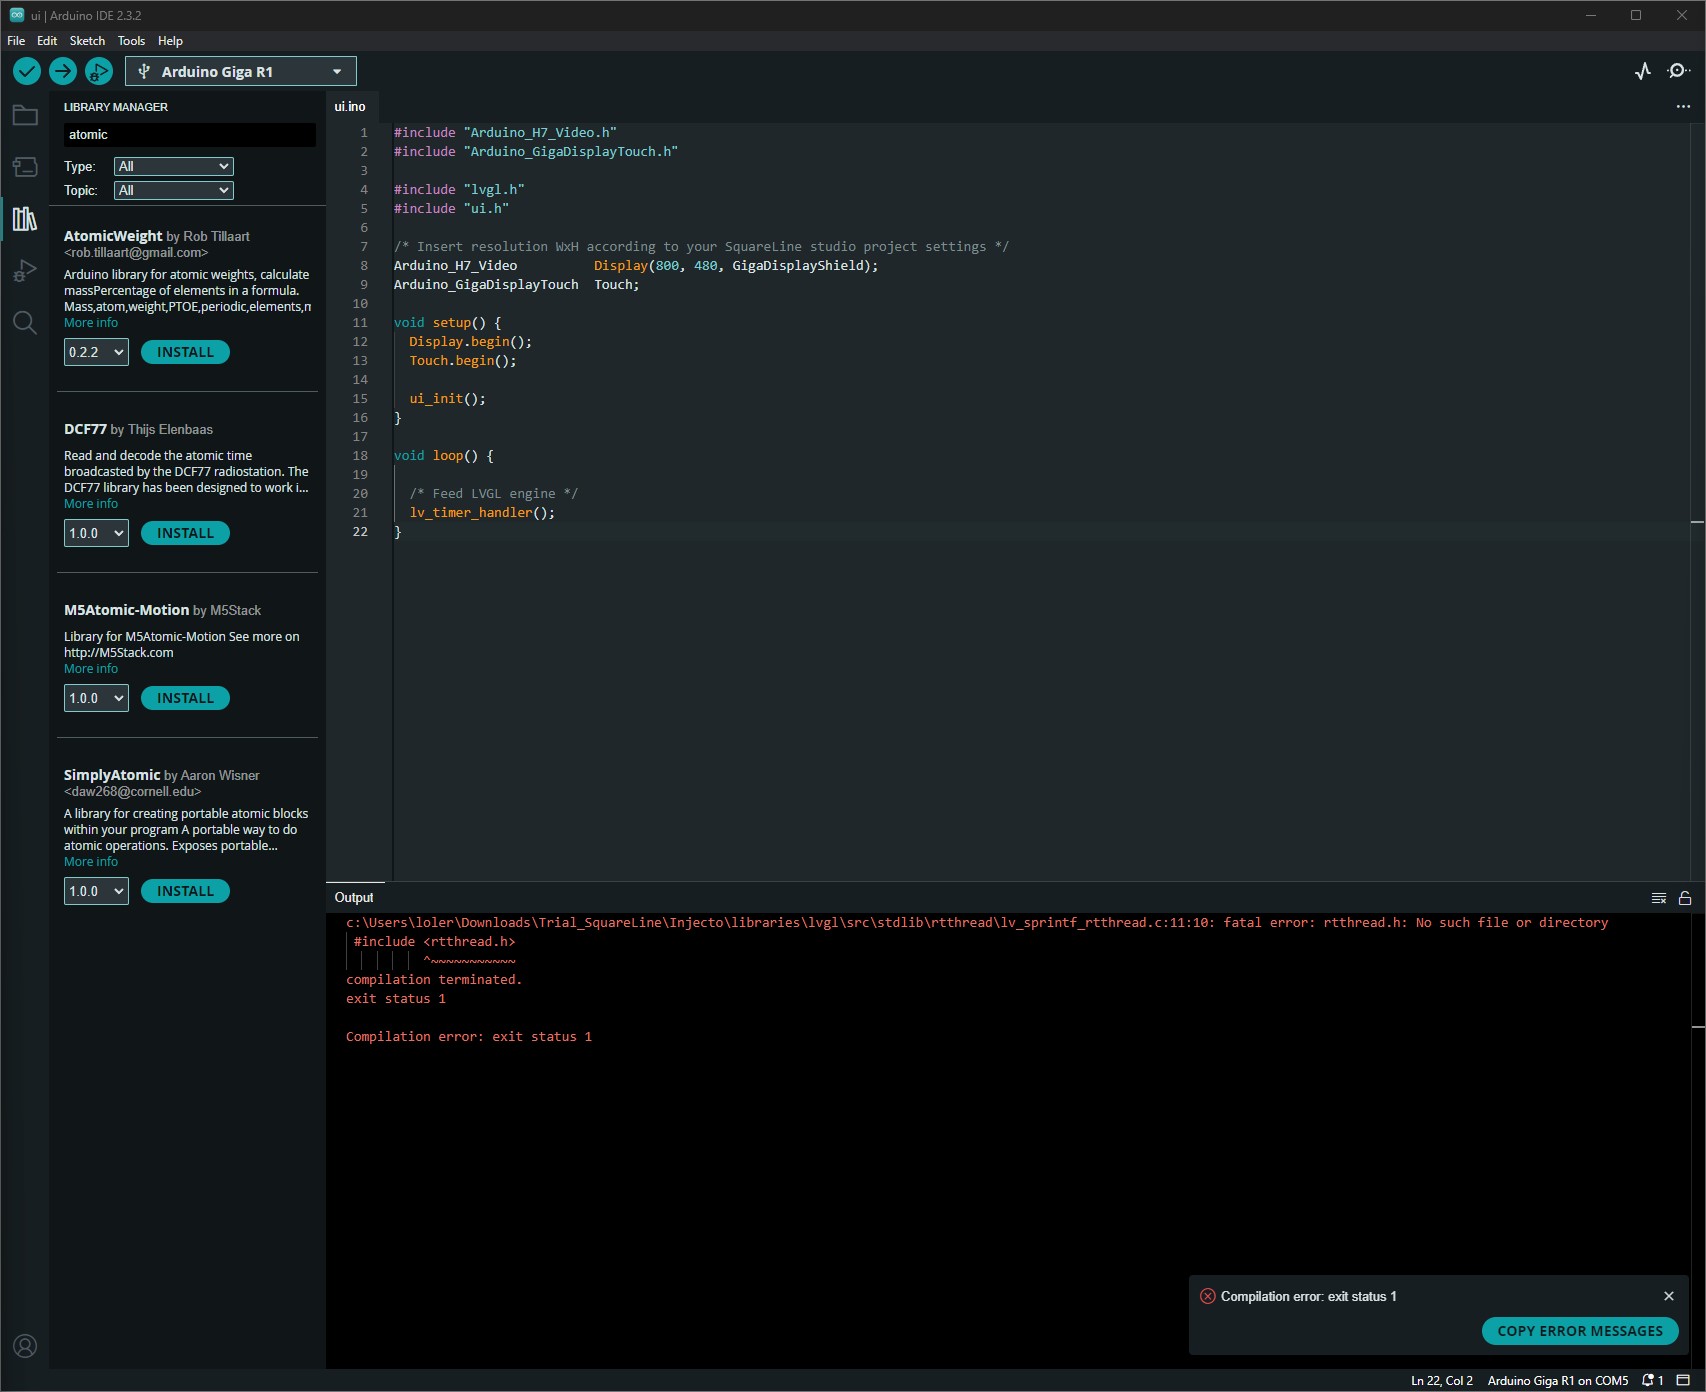This screenshot has height=1392, width=1706.
Task: Toggle the bottom panel icon in status bar
Action: [x=1683, y=1381]
